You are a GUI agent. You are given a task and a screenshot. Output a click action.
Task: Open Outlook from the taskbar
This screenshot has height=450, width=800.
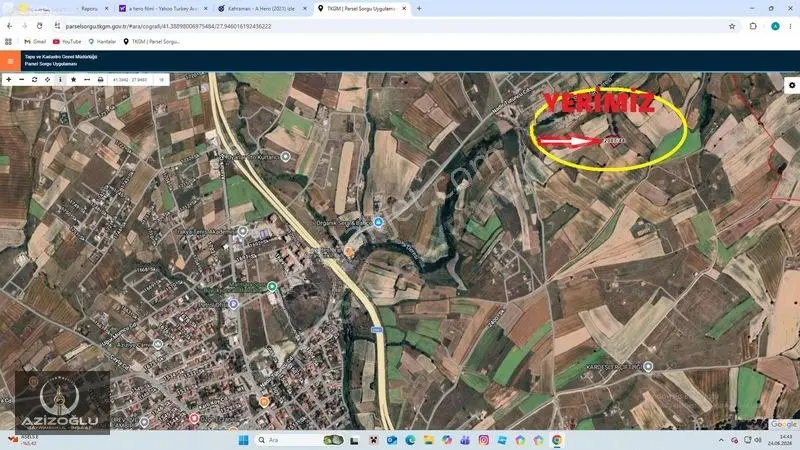391,440
